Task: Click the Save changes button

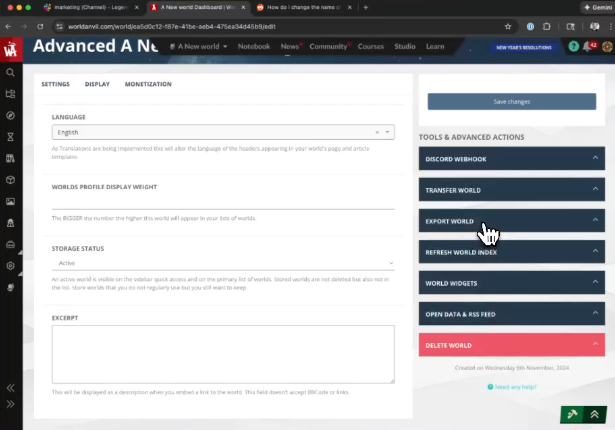Action: [x=511, y=102]
